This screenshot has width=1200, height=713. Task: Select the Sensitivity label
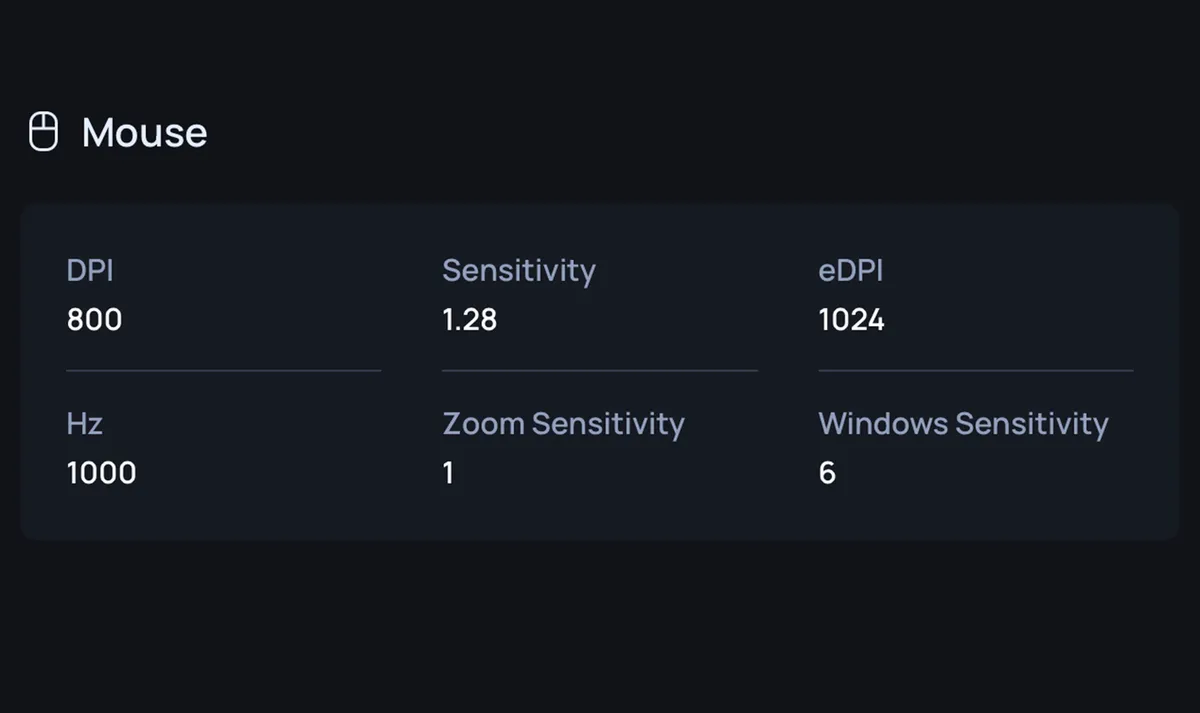pos(519,271)
